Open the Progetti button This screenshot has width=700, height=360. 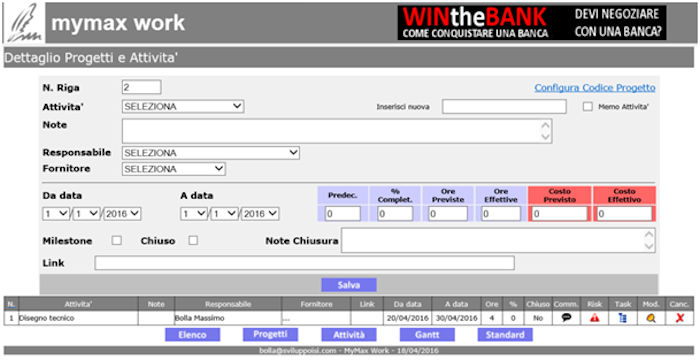[270, 335]
